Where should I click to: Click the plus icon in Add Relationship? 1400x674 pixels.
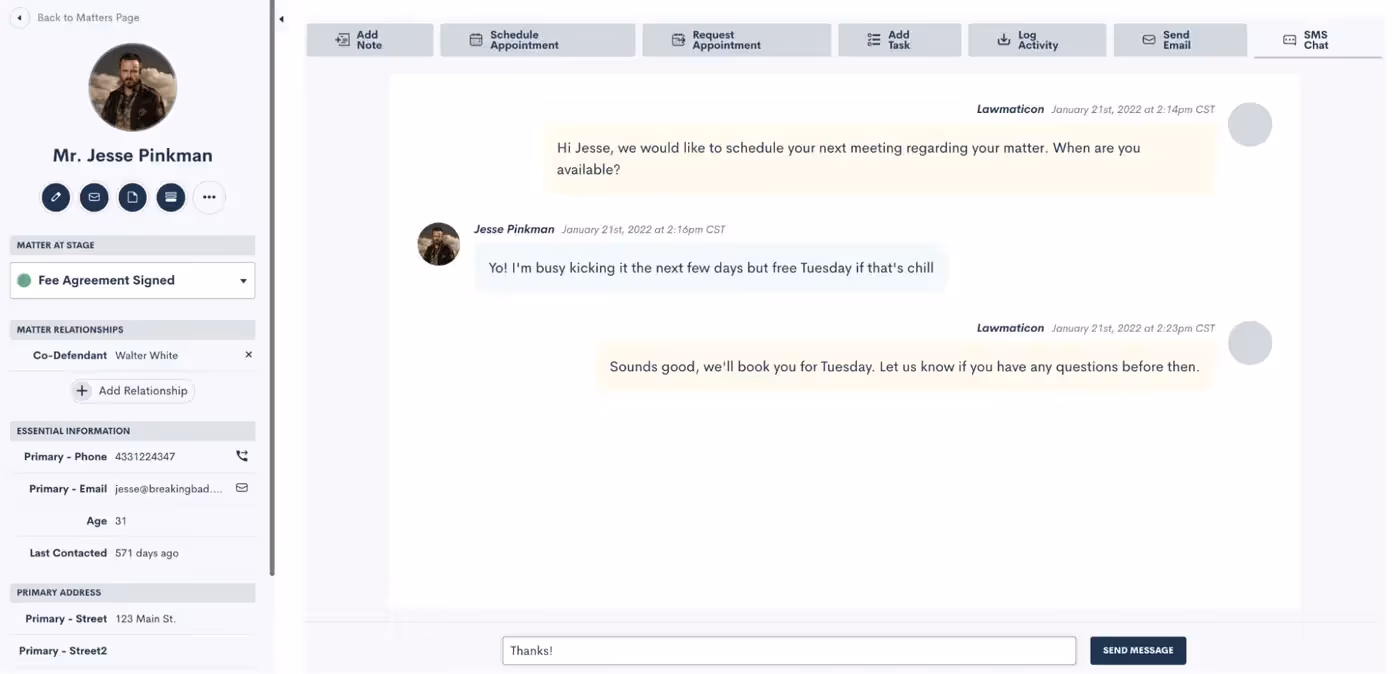[x=83, y=391]
